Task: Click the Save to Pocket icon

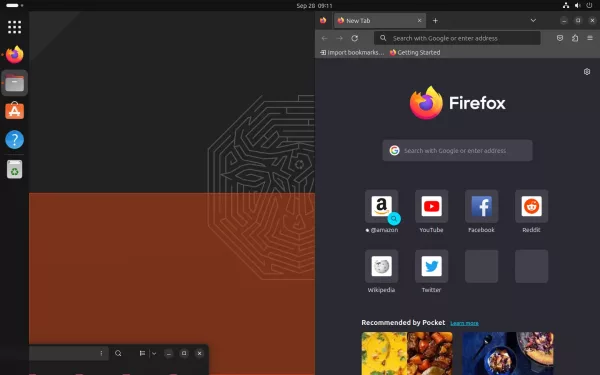Action: (x=560, y=38)
